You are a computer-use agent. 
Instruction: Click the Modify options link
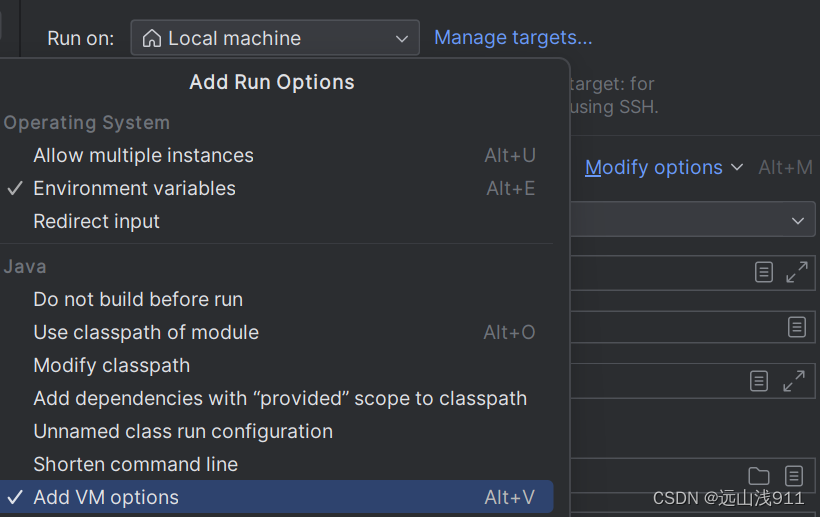[x=653, y=168]
